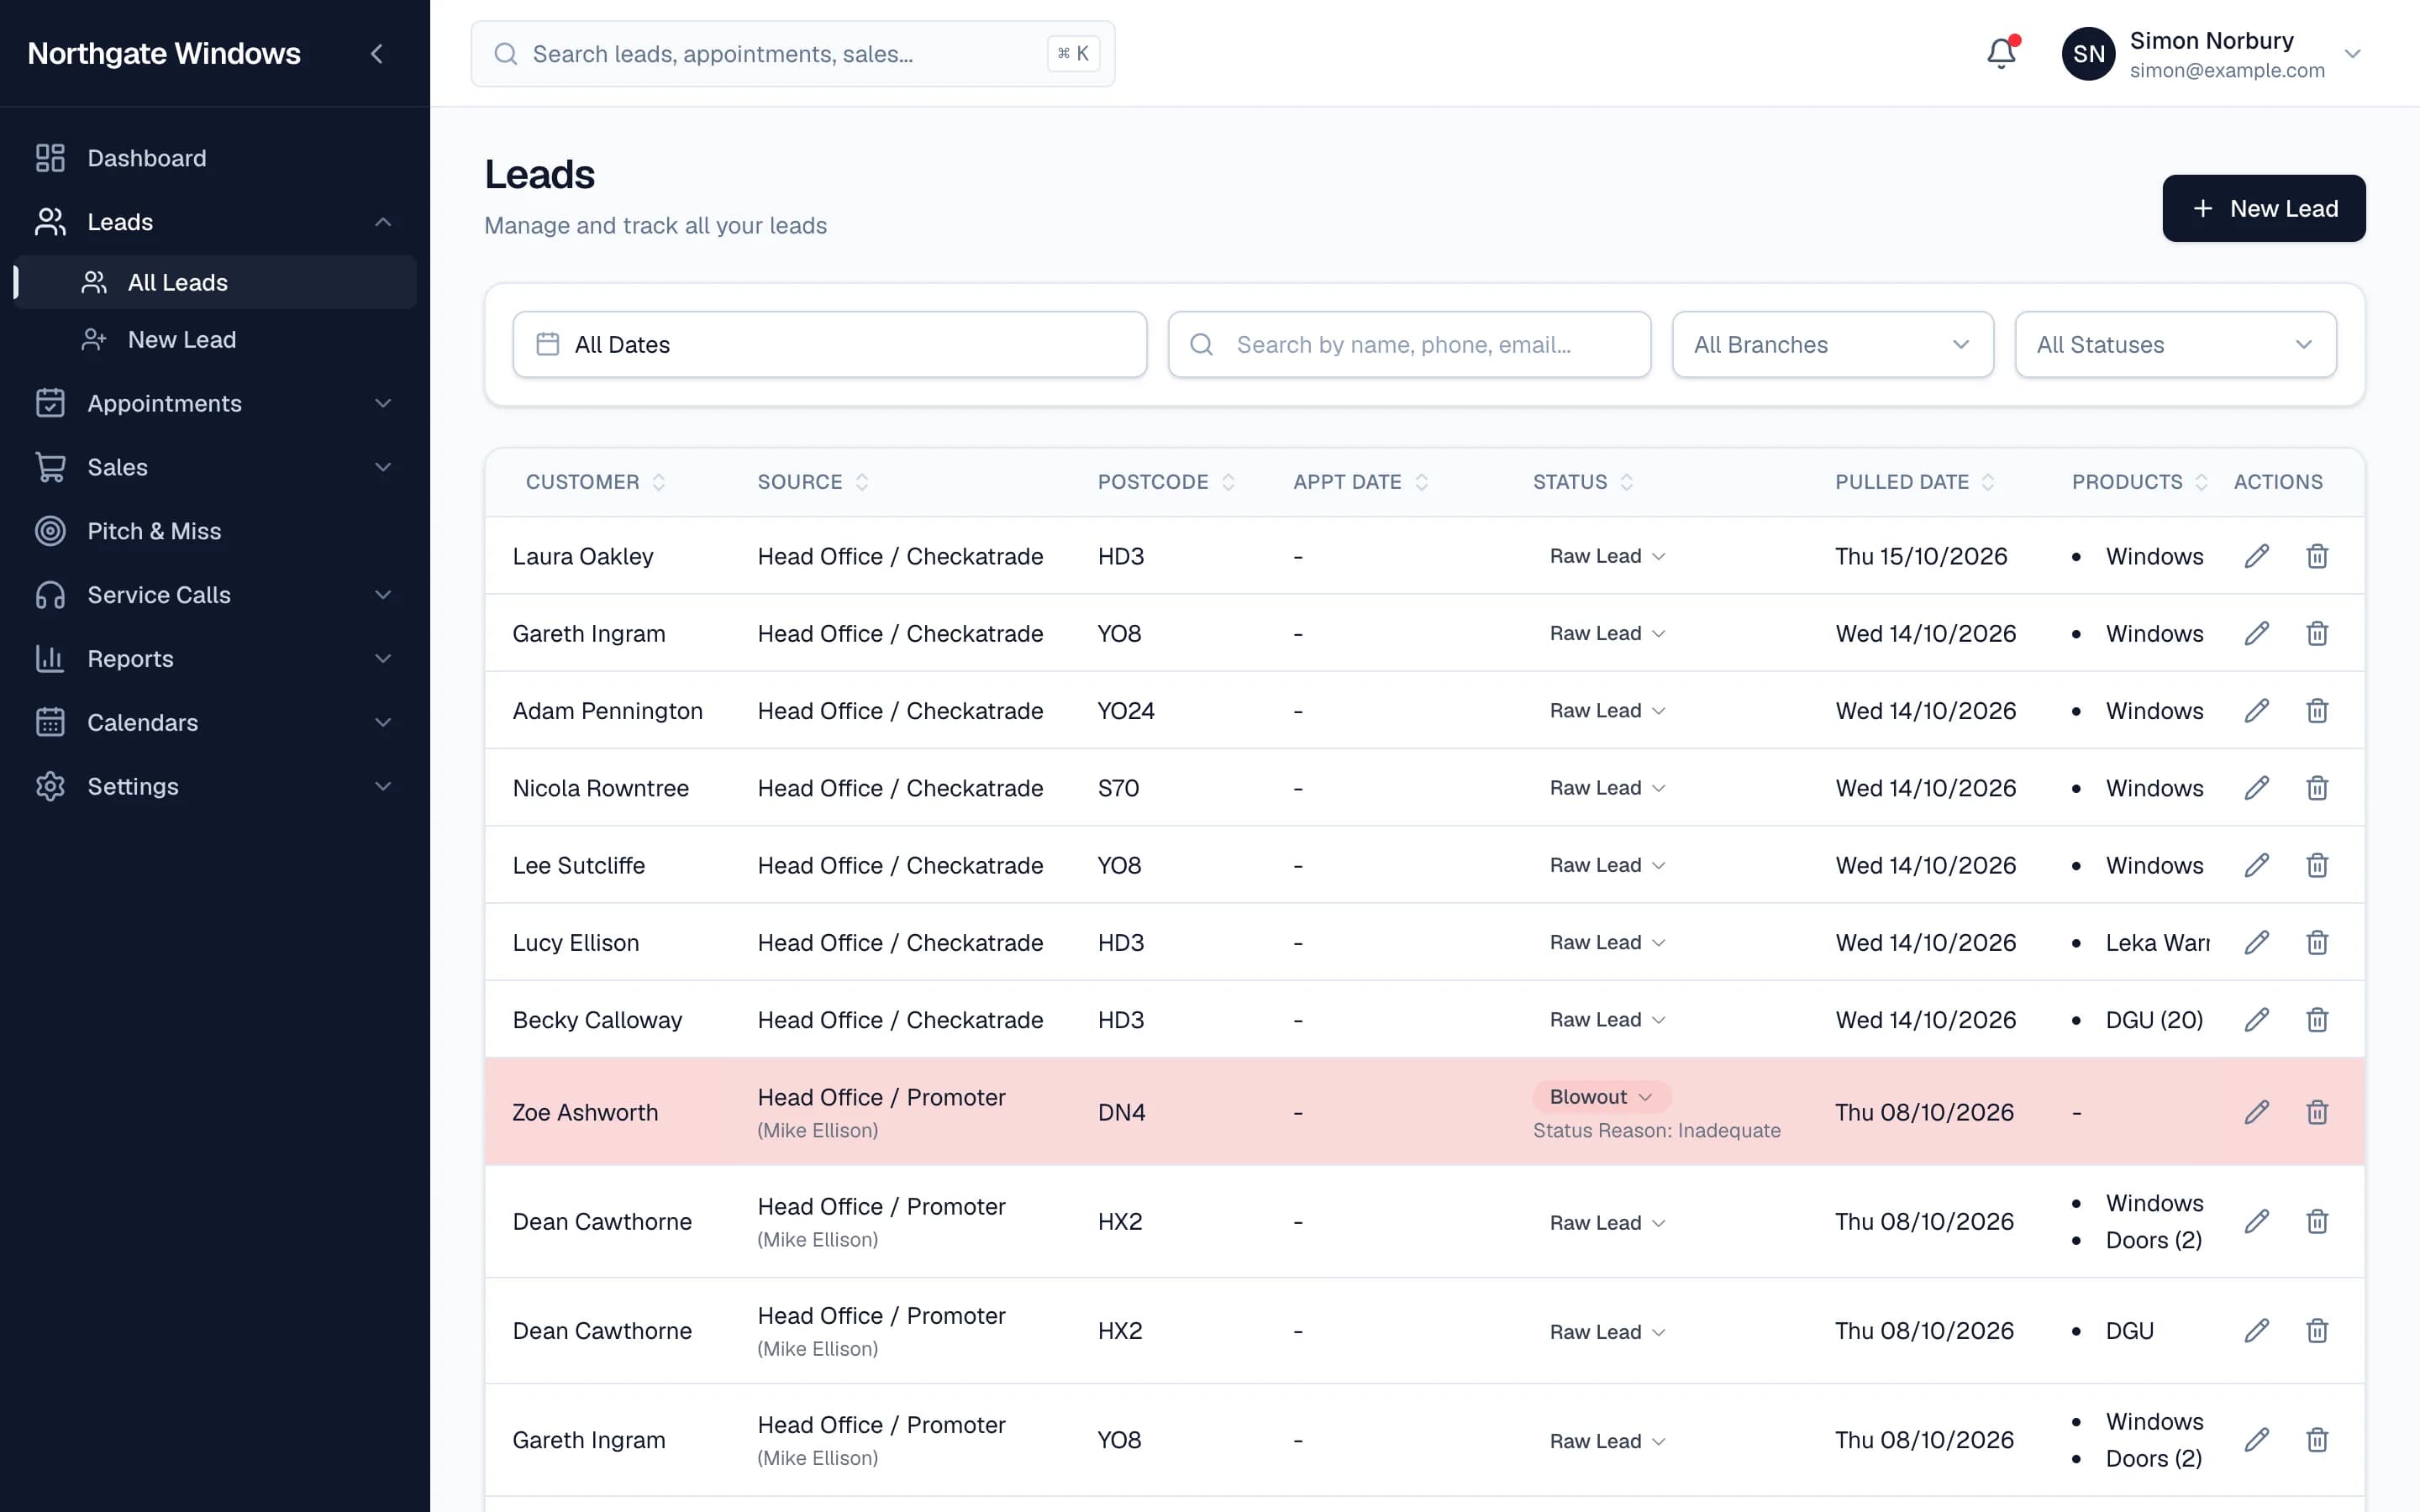The image size is (2420, 1512).
Task: Delete Lucy Ellison's lead
Action: point(2317,943)
